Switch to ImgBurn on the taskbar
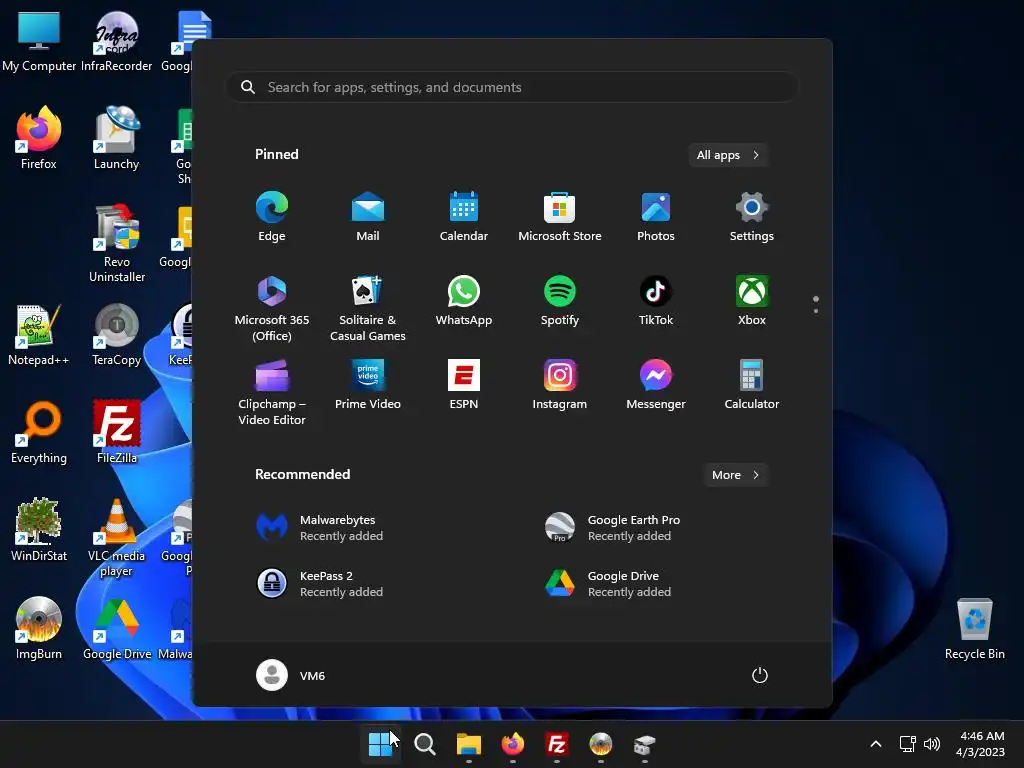The height and width of the screenshot is (768, 1024). coord(600,744)
